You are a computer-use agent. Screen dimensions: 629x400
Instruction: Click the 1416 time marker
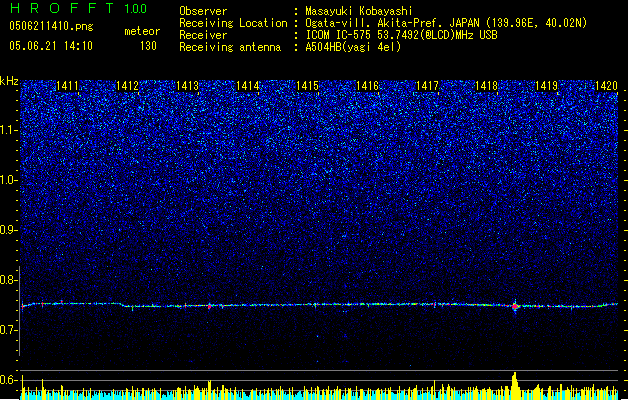367,86
